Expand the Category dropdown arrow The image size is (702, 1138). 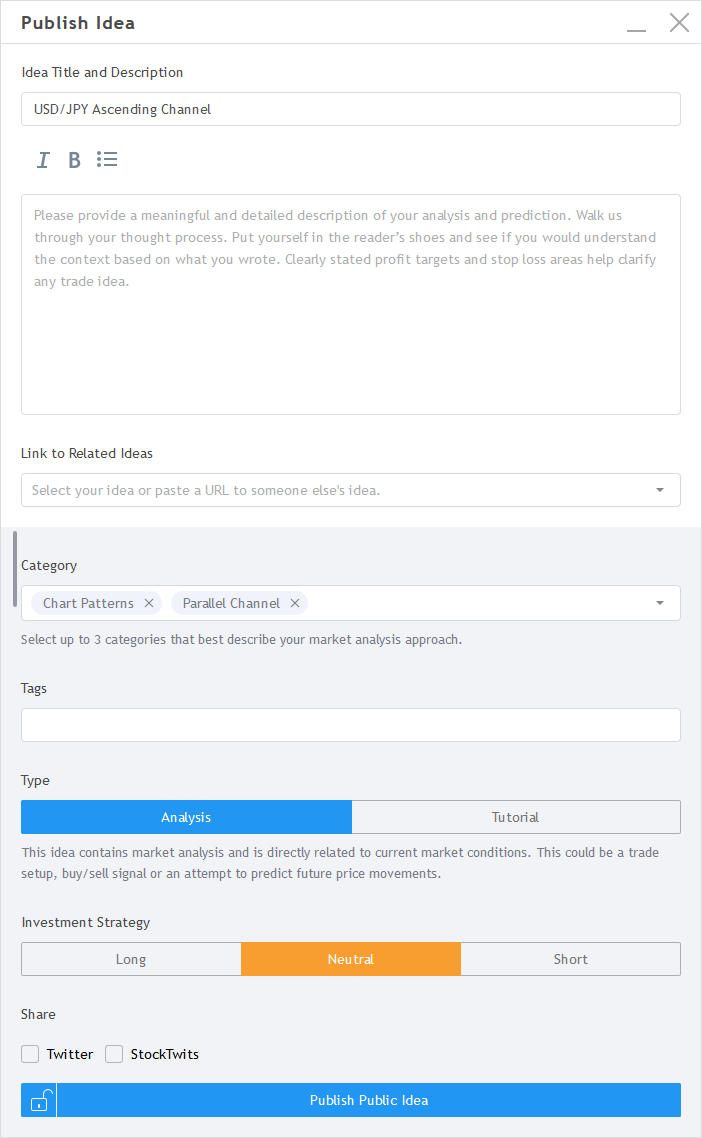[x=660, y=603]
